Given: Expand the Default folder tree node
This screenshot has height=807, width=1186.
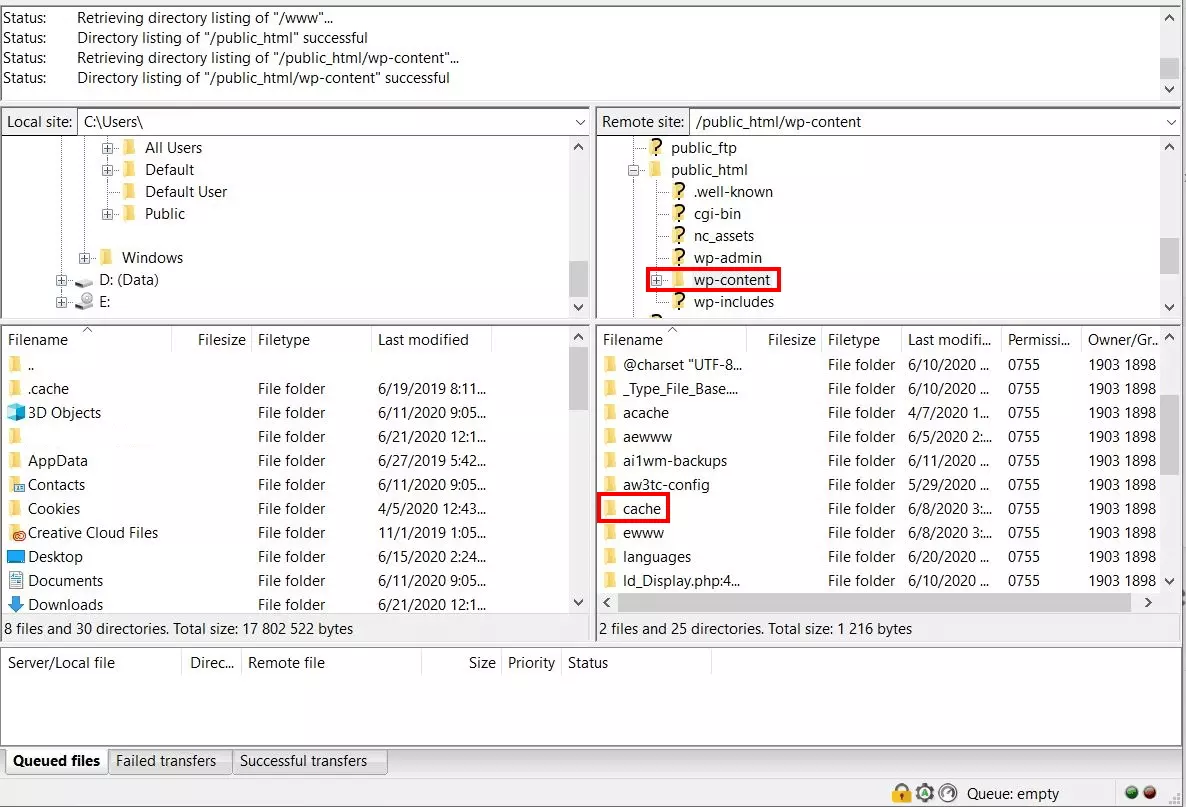Looking at the screenshot, I should pos(107,170).
